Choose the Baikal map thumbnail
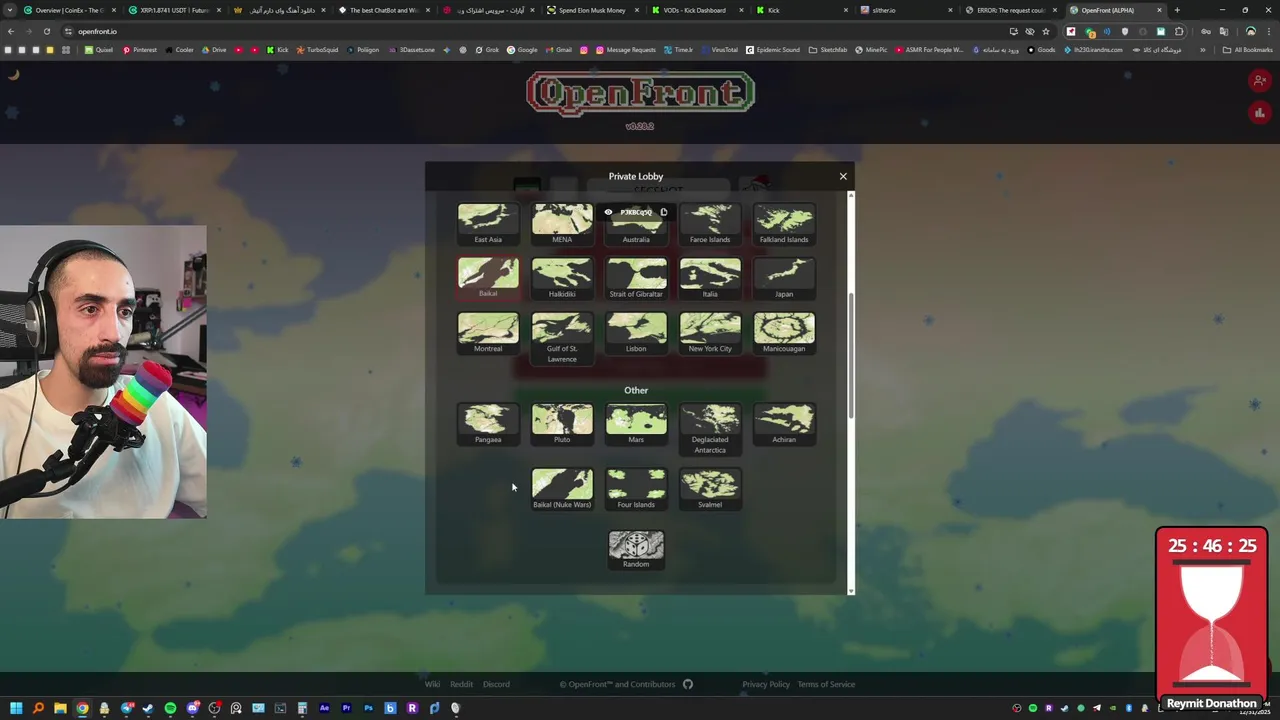This screenshot has height=720, width=1280. click(488, 278)
